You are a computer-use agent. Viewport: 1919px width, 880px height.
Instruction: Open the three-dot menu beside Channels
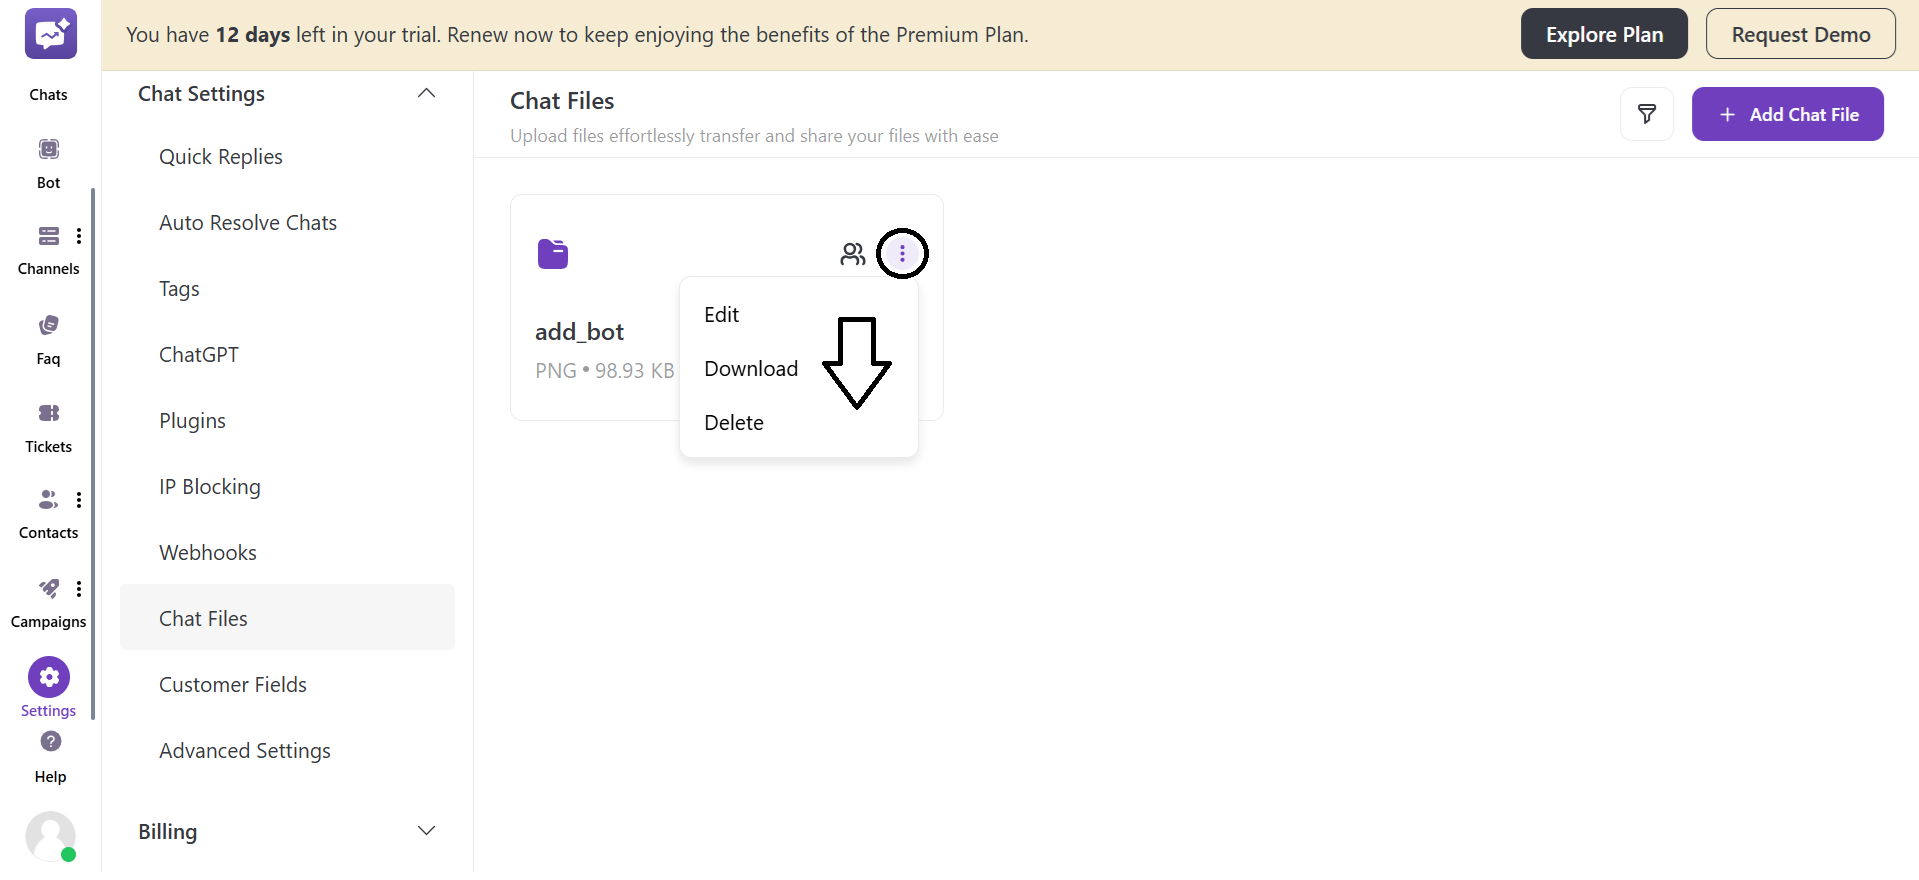tap(79, 236)
